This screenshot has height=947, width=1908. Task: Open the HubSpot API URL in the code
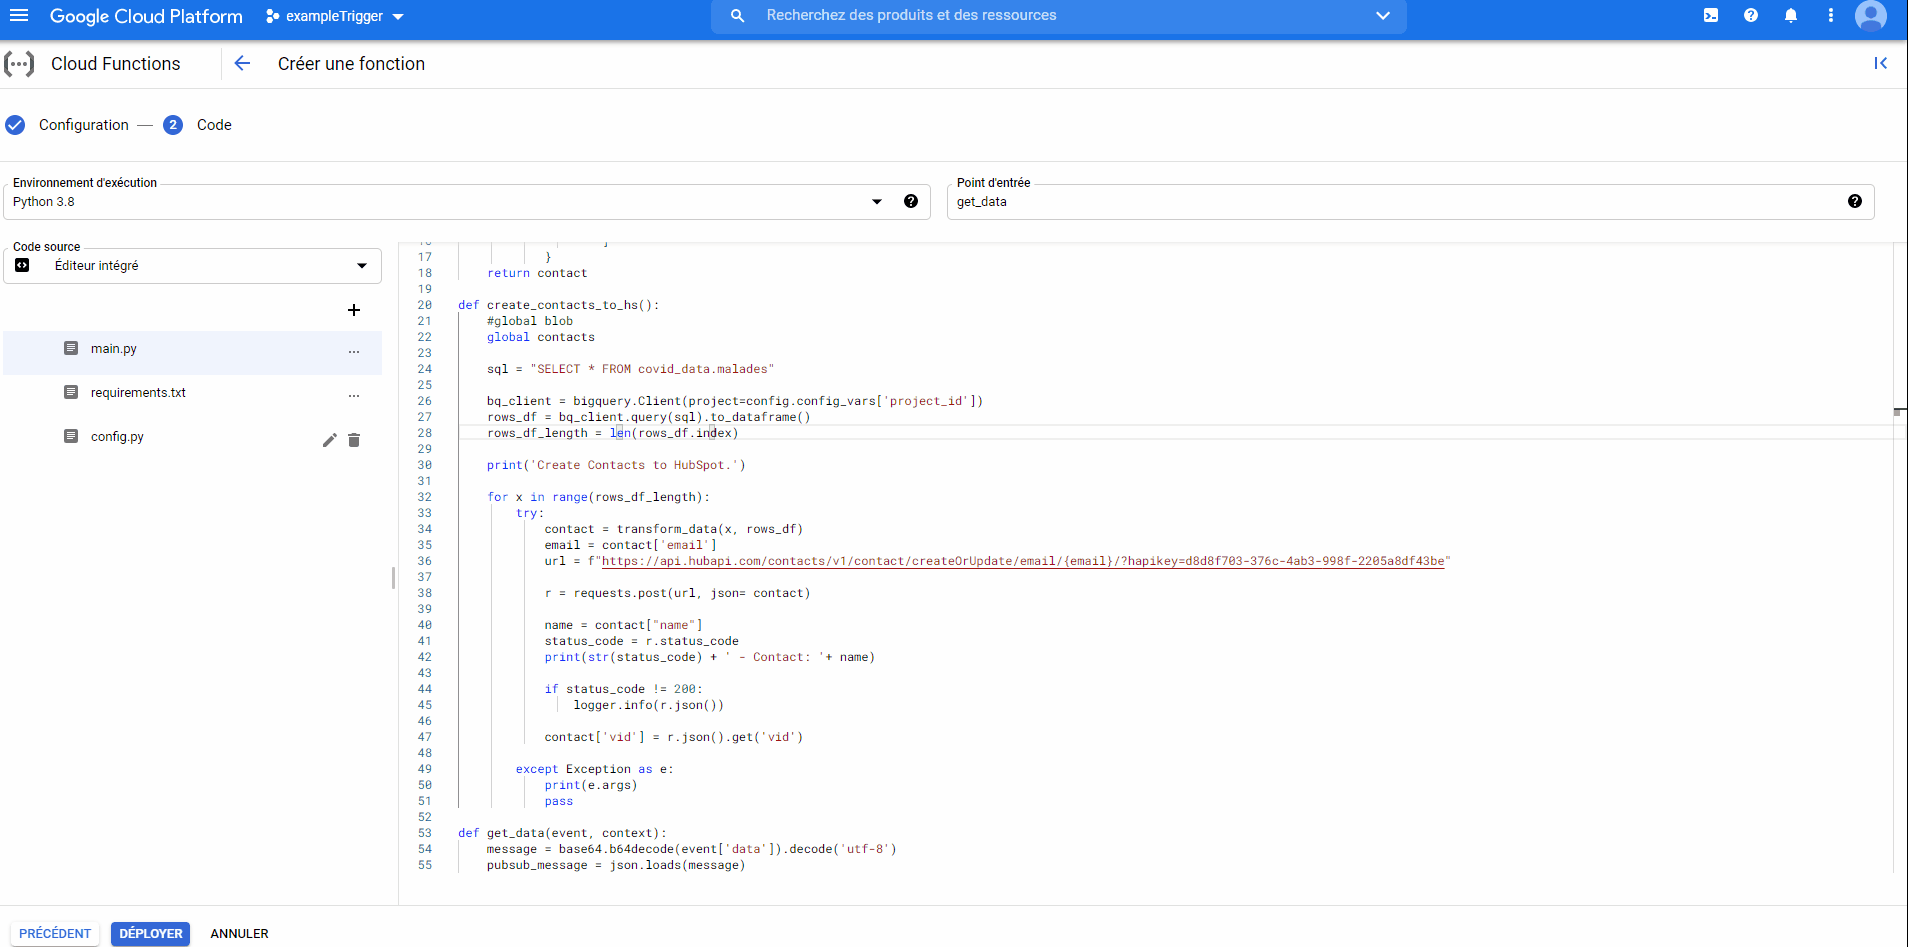(x=1022, y=561)
